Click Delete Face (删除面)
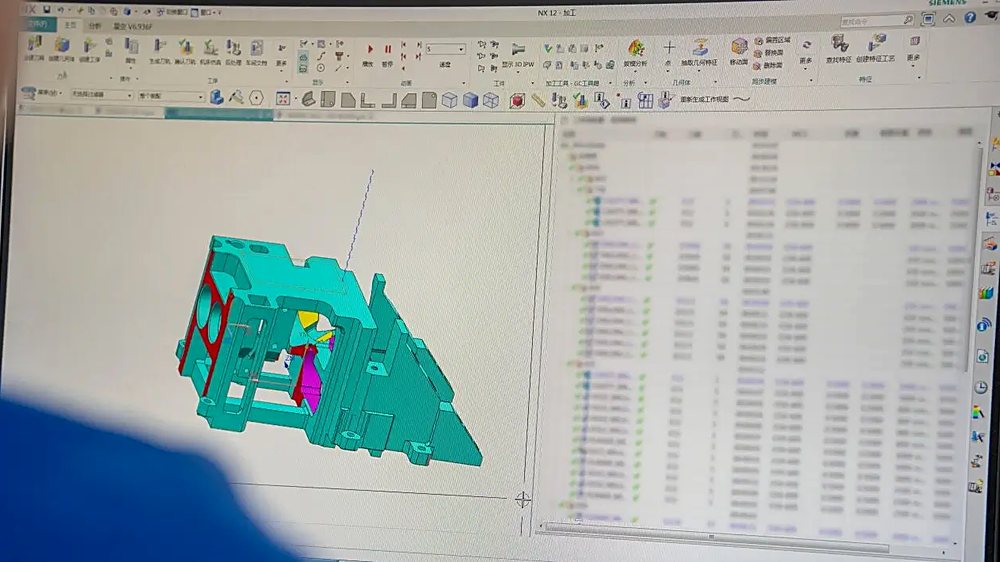 pyautogui.click(x=768, y=66)
